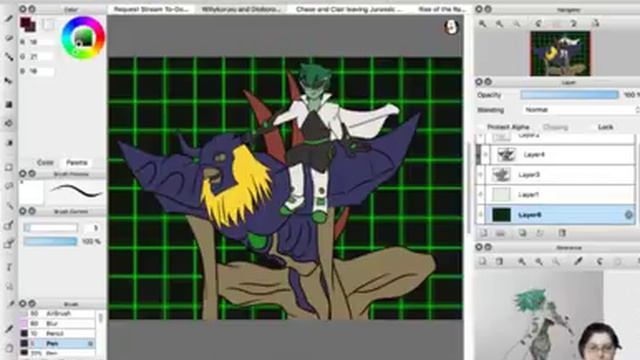Select Layer3 in the layer list
The image size is (640, 360).
555,175
